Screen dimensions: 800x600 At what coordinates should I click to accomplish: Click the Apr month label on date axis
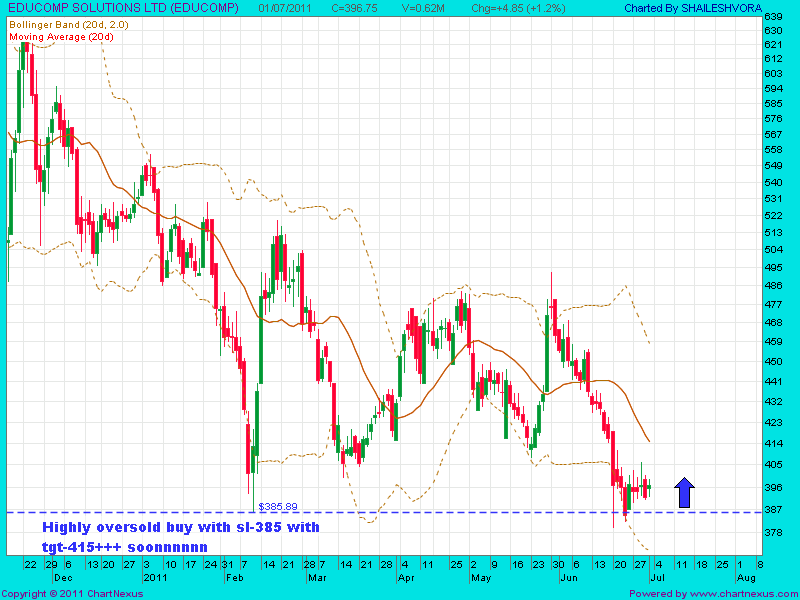405,578
